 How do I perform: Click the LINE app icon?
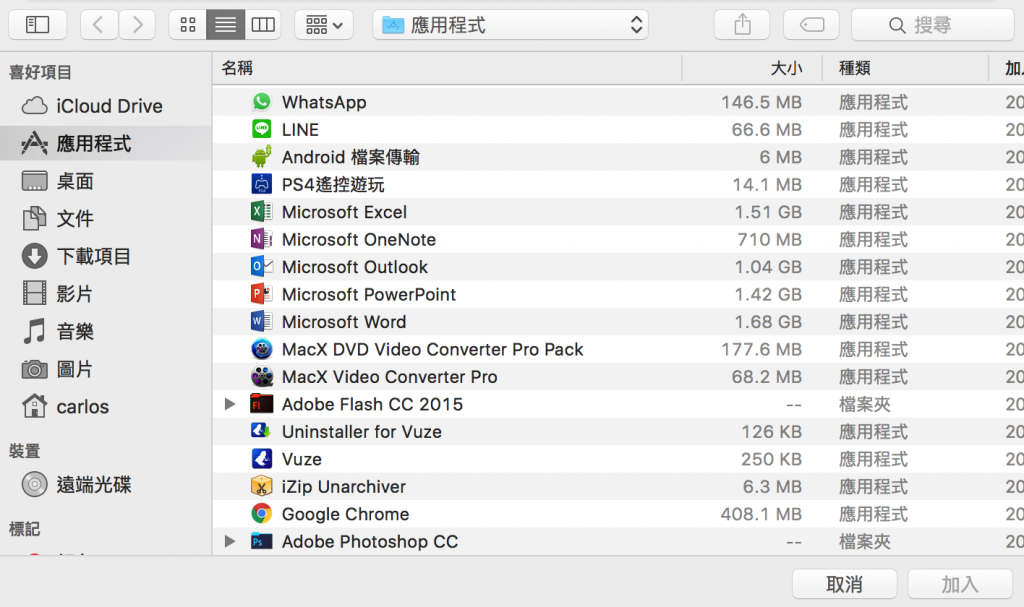click(x=262, y=129)
